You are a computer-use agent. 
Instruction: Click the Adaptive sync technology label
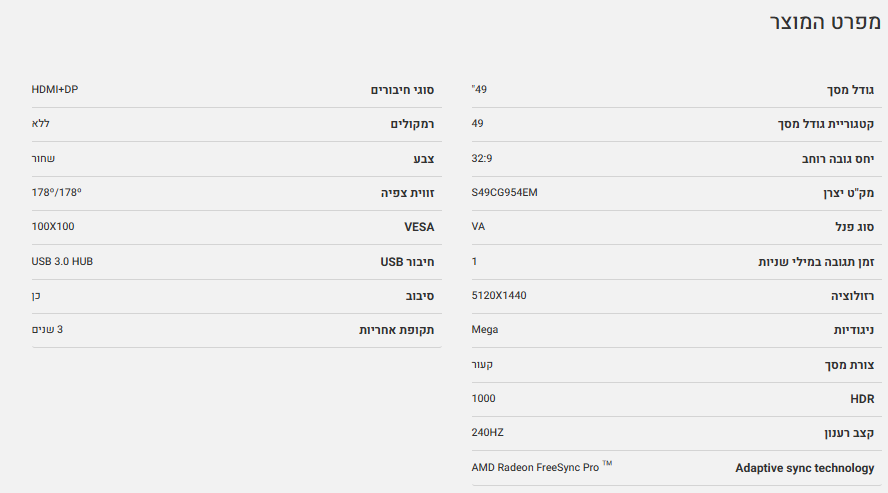(804, 468)
